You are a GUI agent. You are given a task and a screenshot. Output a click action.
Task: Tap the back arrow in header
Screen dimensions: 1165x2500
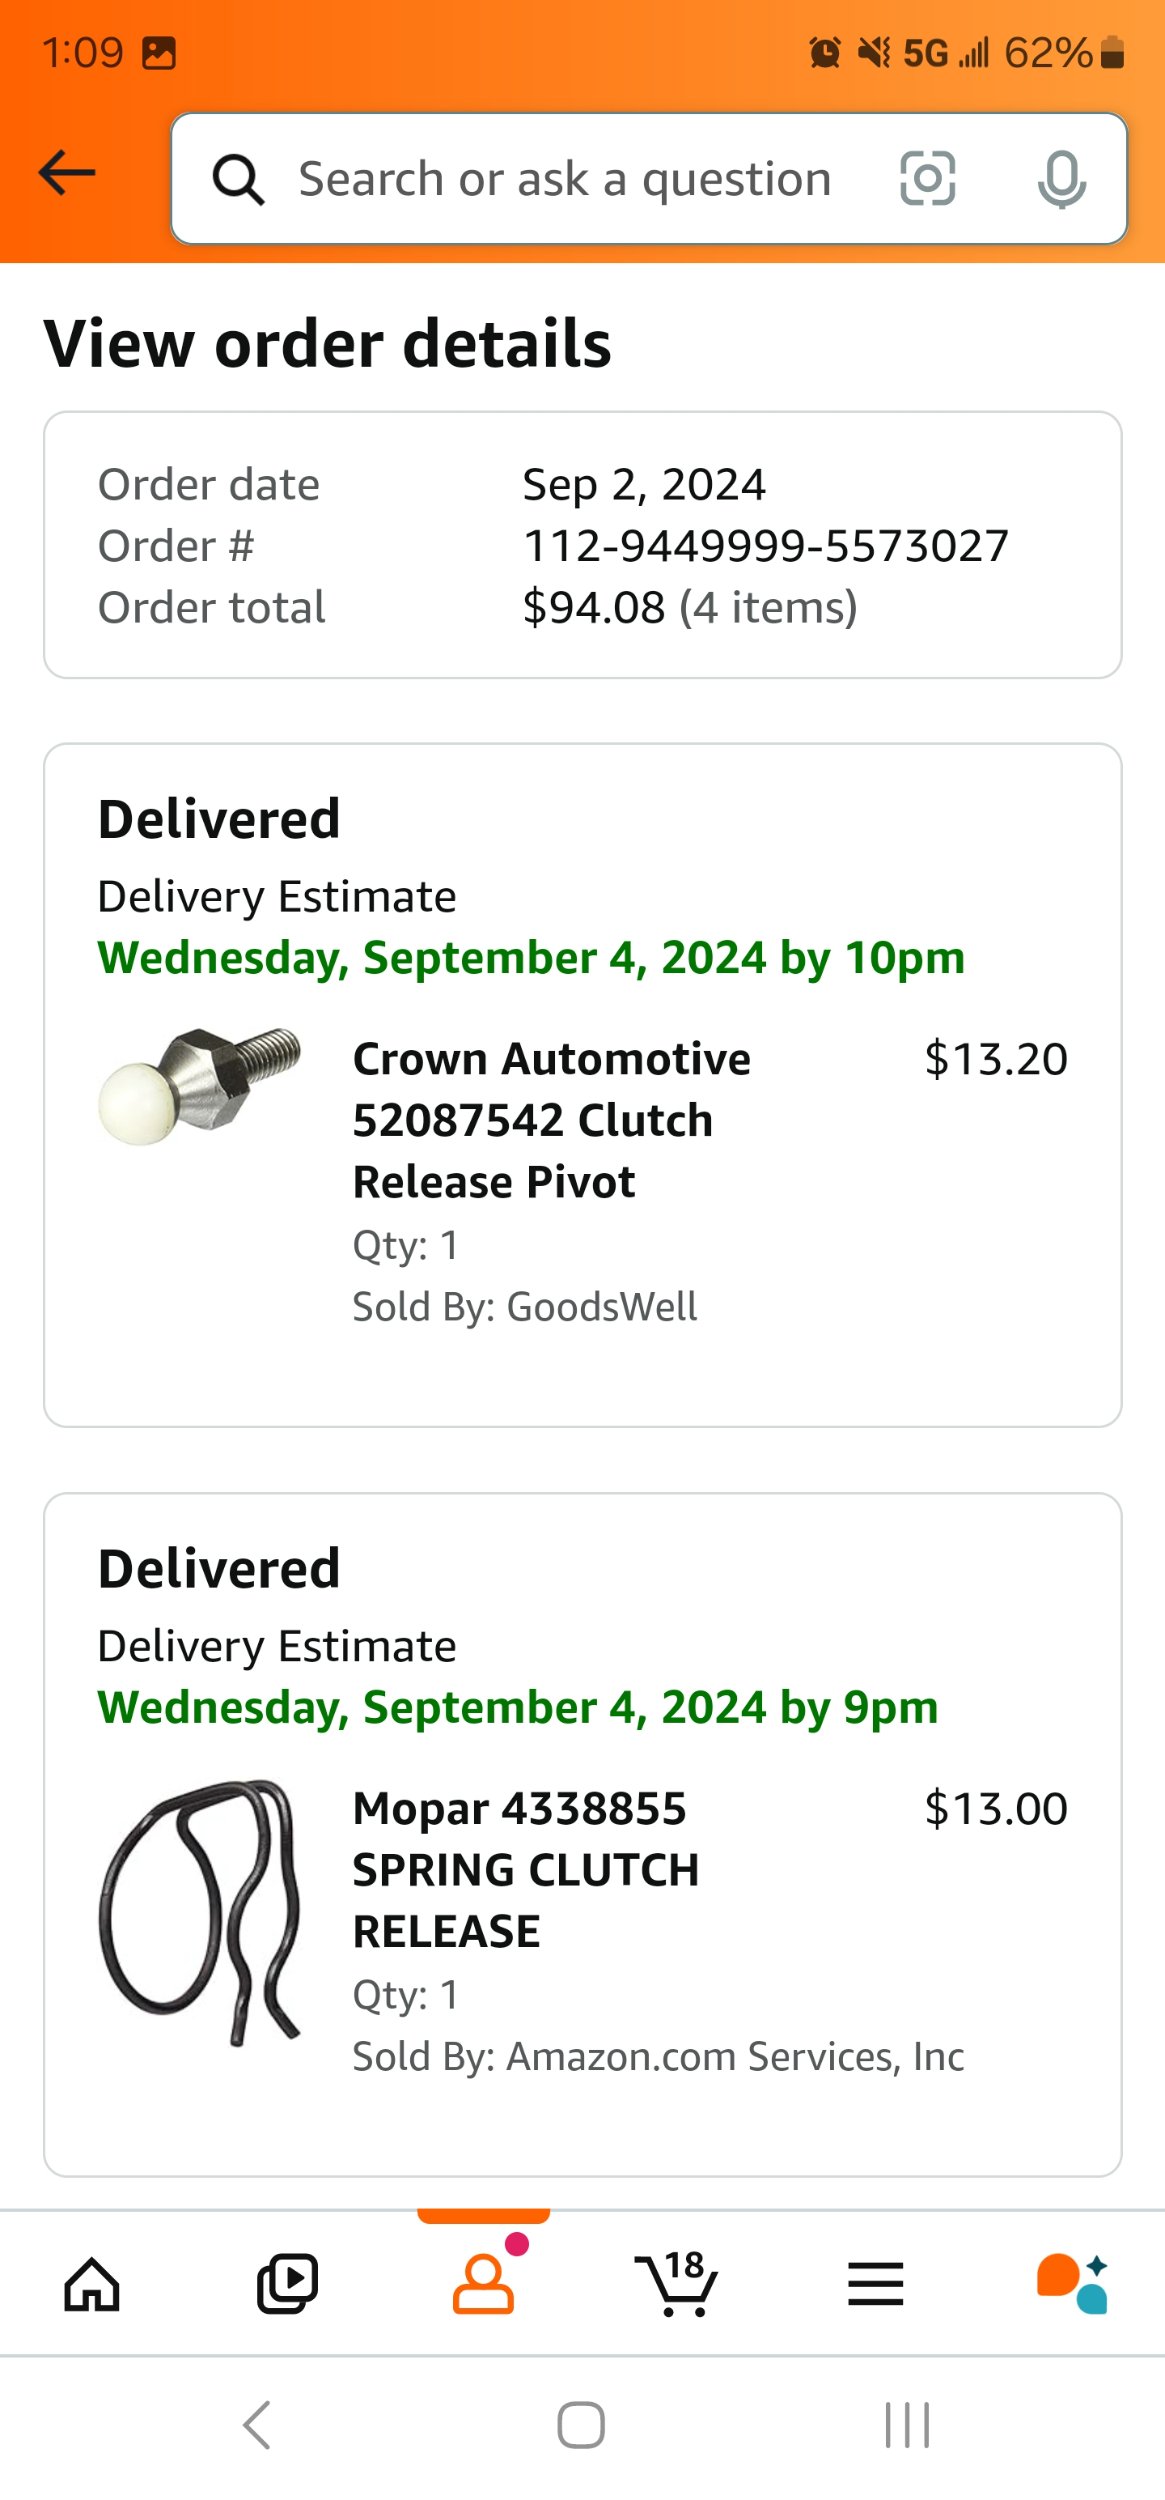point(68,174)
